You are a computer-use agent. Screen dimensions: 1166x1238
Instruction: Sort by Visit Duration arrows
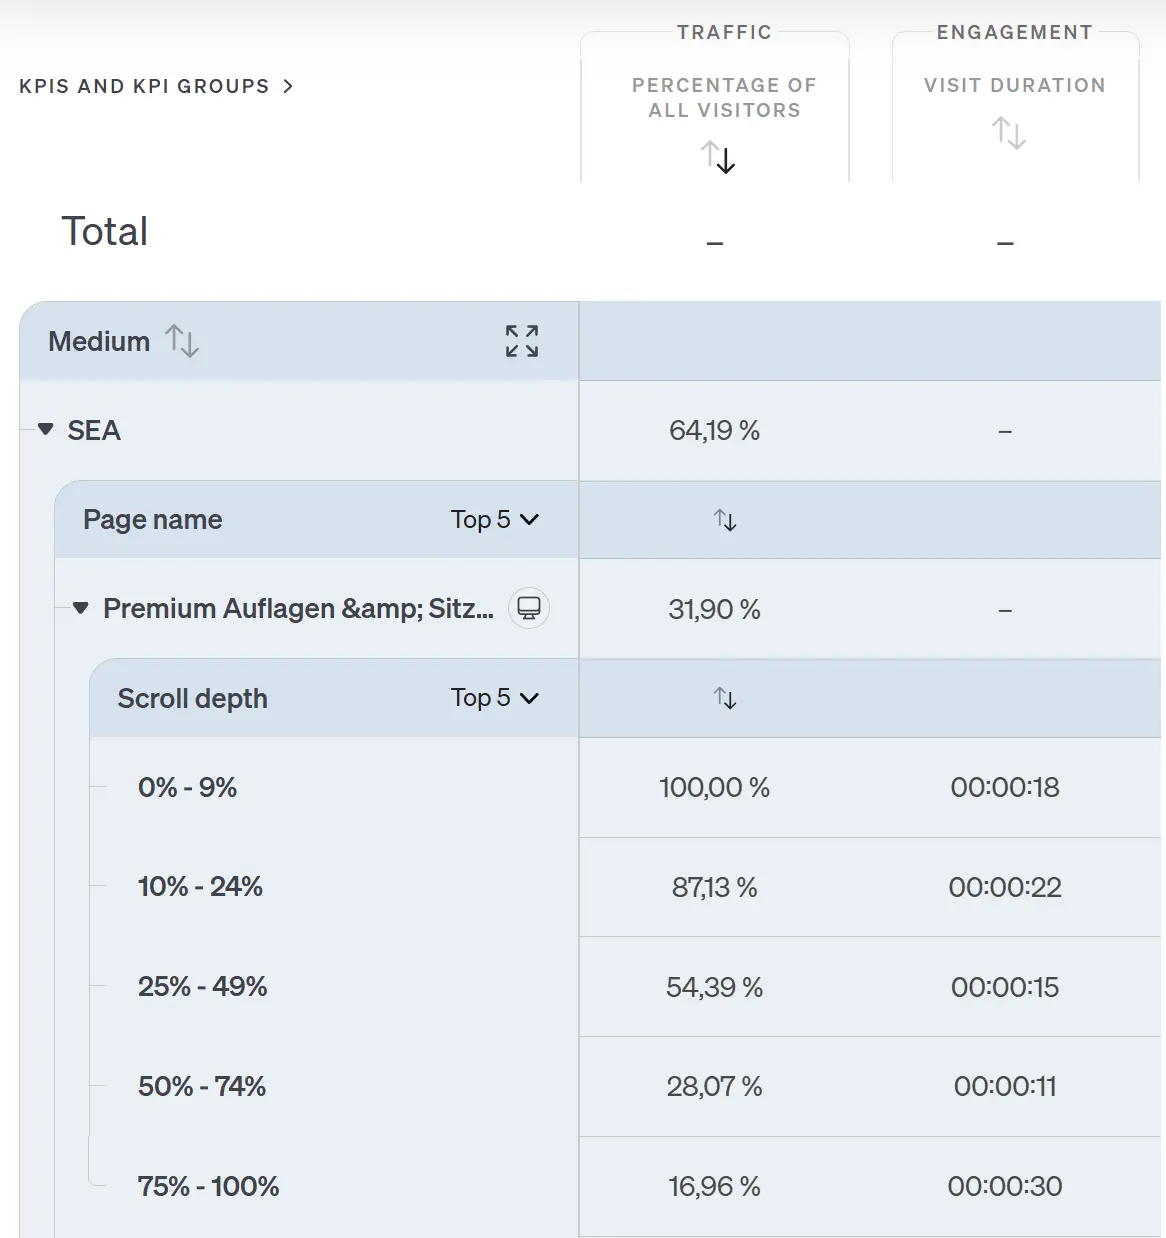pyautogui.click(x=1009, y=133)
